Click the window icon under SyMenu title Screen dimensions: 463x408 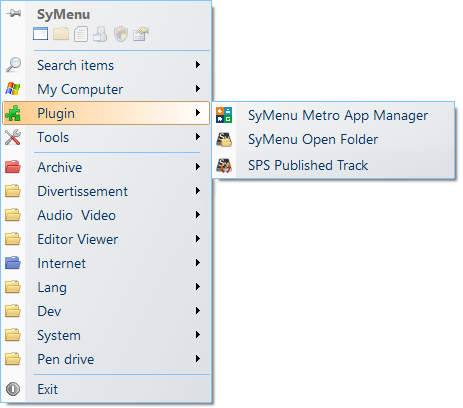(40, 34)
